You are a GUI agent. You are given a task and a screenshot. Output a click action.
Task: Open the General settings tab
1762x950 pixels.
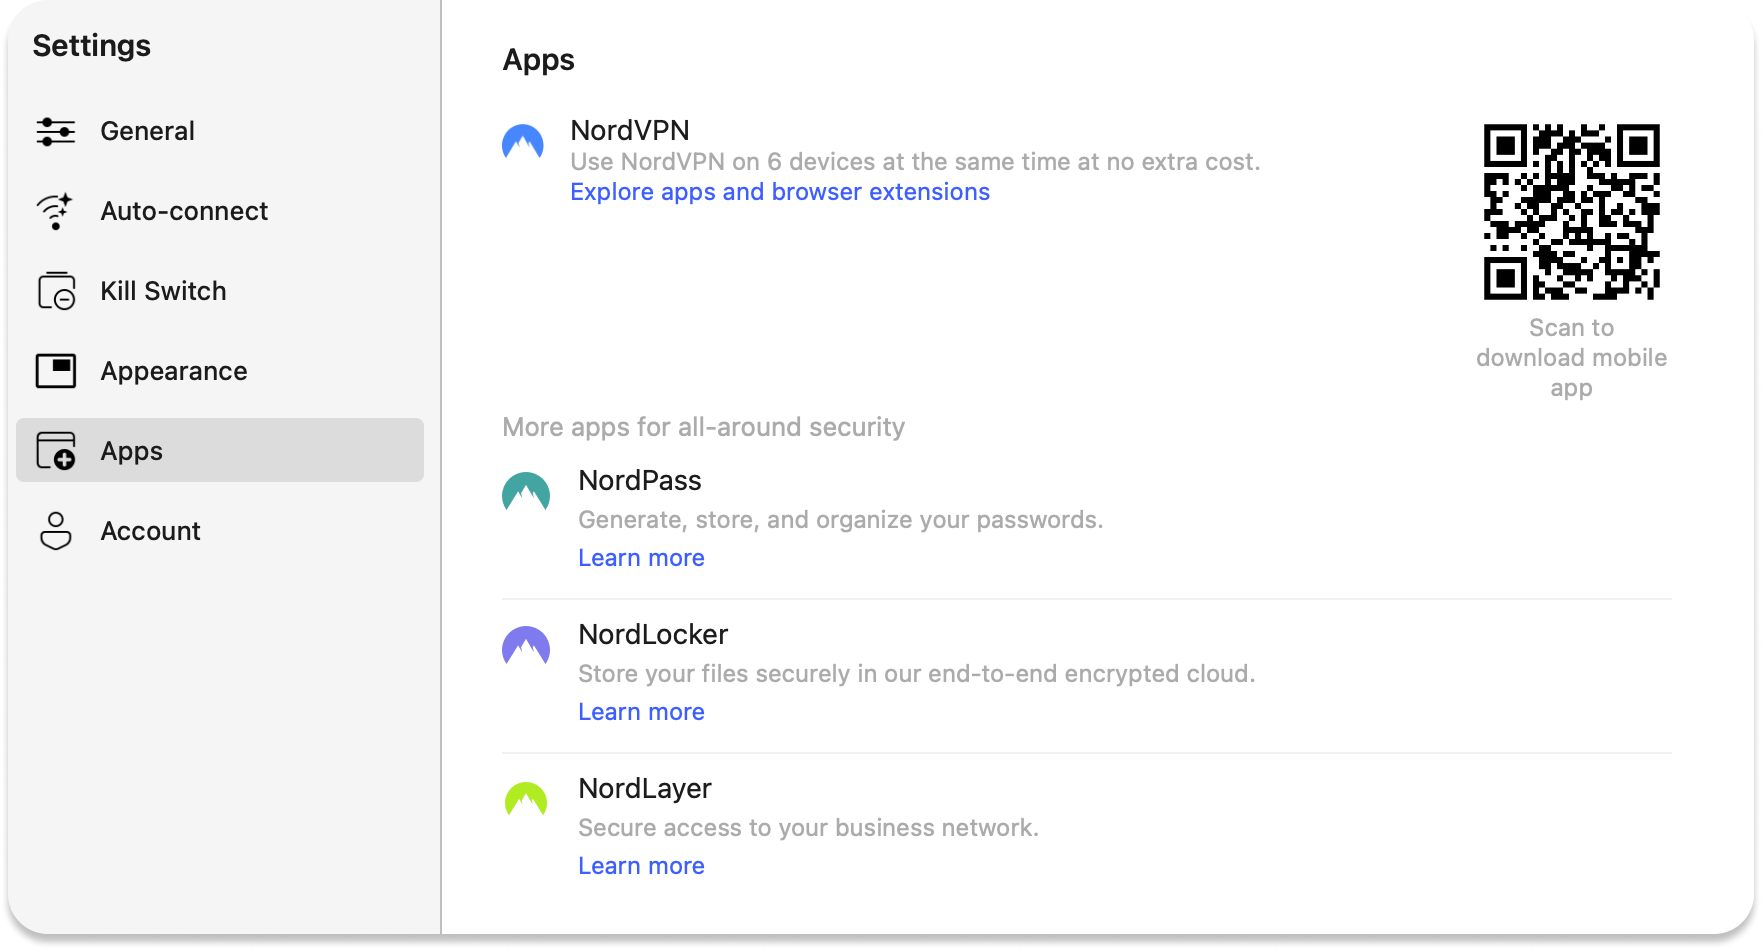pos(147,131)
